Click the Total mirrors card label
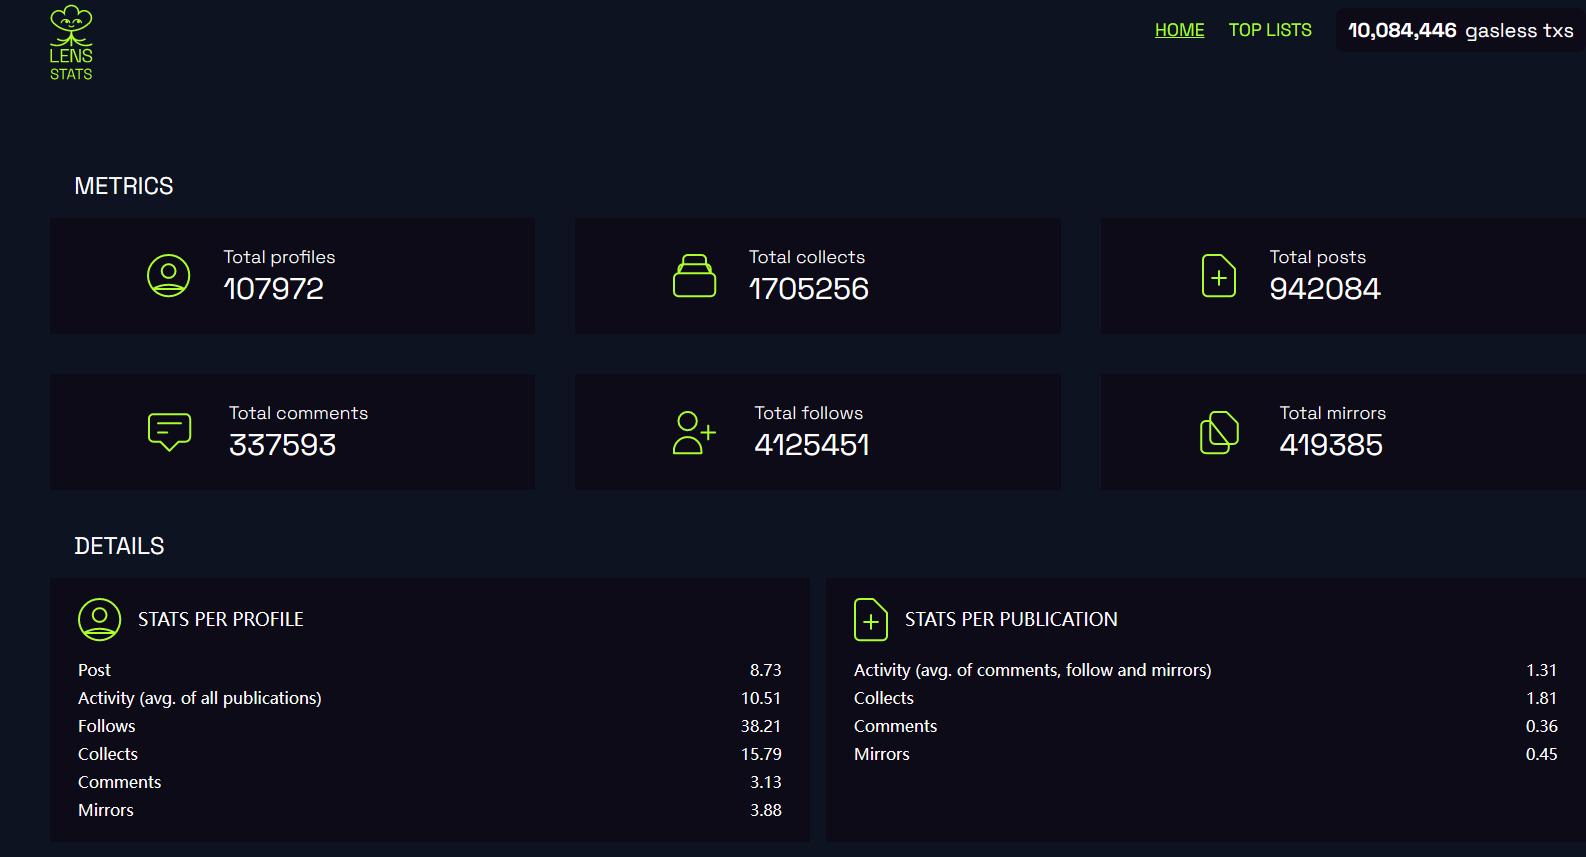This screenshot has width=1586, height=857. click(1332, 413)
